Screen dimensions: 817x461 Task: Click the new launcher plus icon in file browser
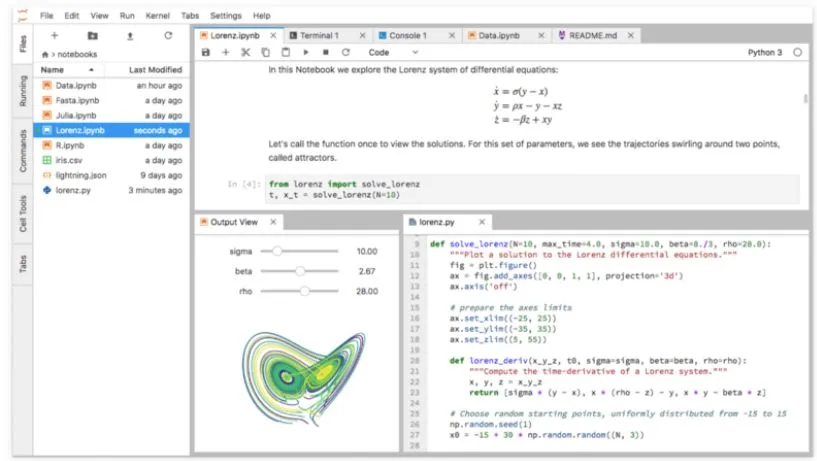coord(54,35)
